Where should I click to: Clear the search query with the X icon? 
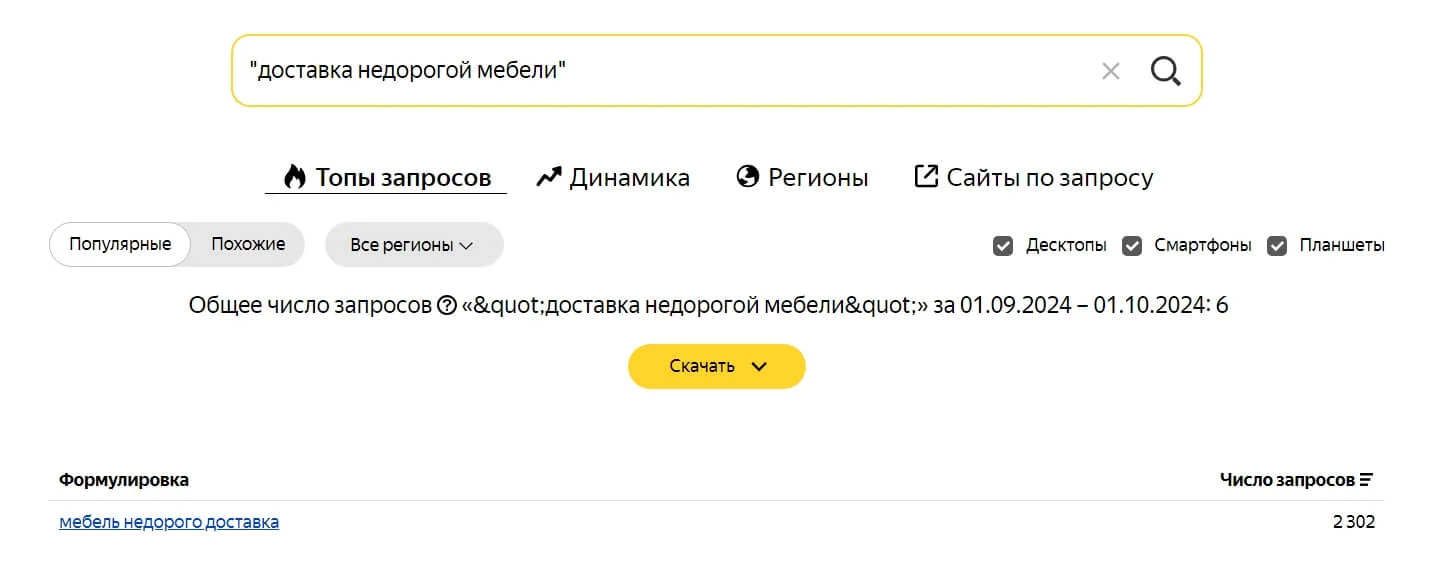click(x=1110, y=71)
